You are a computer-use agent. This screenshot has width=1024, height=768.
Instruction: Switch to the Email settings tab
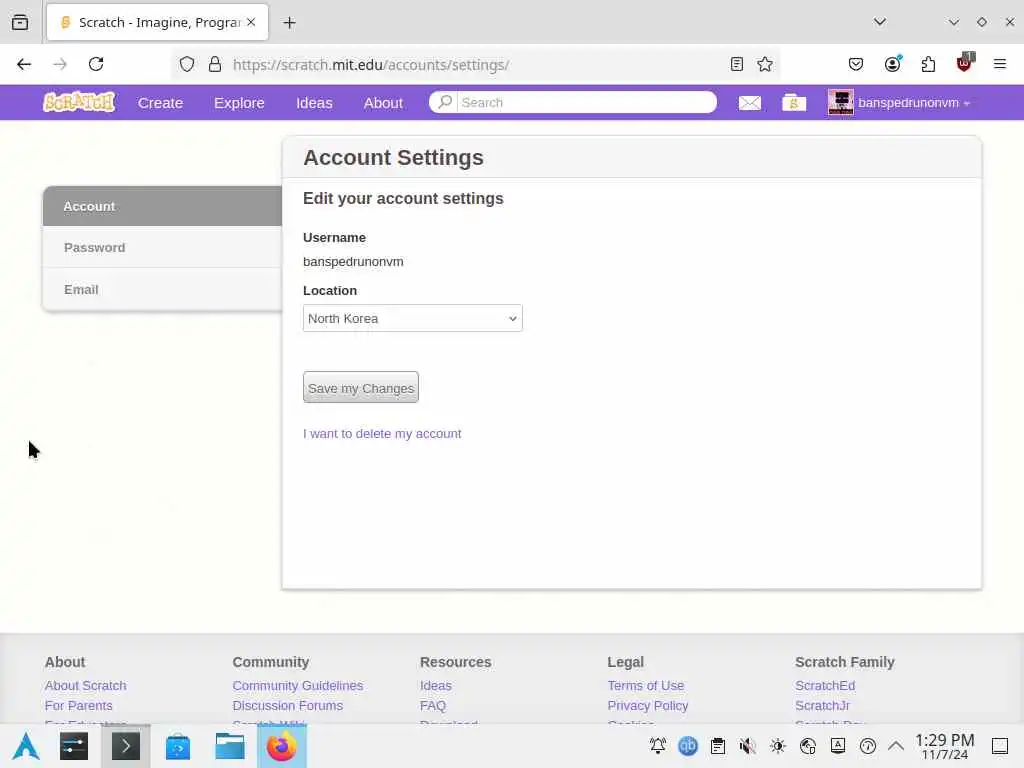pyautogui.click(x=163, y=289)
